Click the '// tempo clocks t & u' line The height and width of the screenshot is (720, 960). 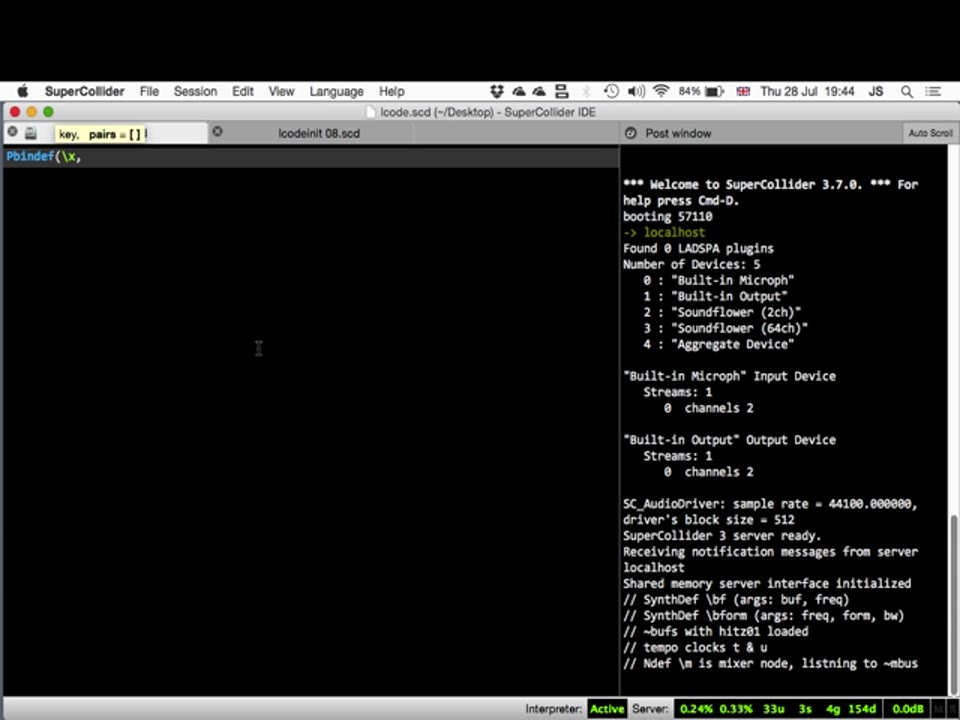pos(695,648)
